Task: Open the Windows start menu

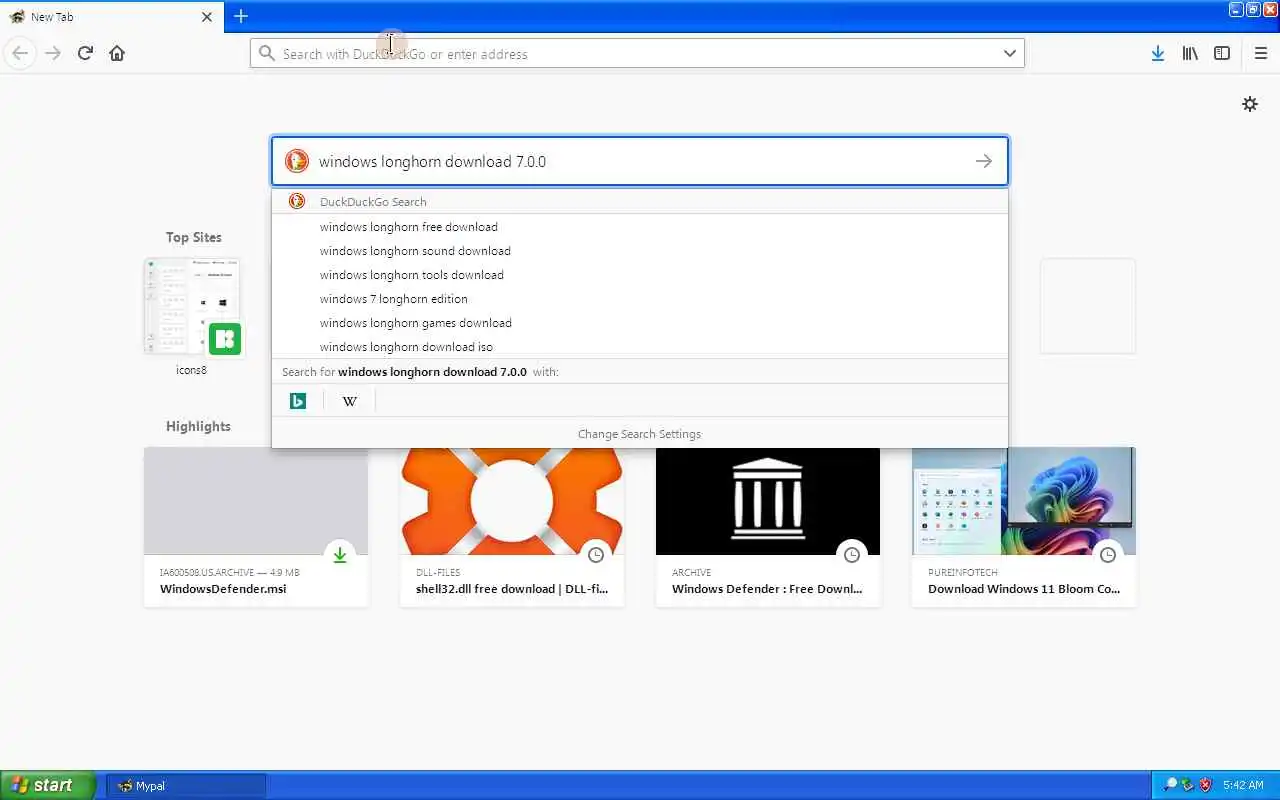Action: (x=48, y=786)
